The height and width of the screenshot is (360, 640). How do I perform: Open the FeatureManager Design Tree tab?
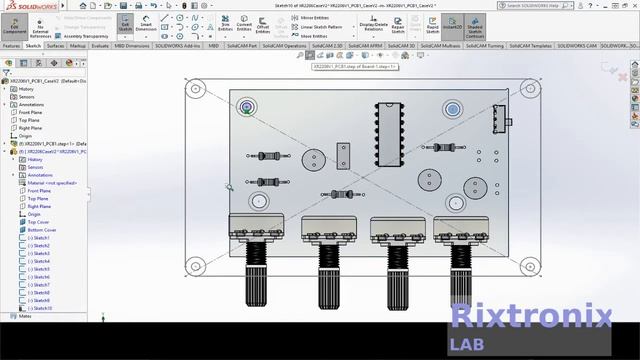pyautogui.click(x=9, y=63)
